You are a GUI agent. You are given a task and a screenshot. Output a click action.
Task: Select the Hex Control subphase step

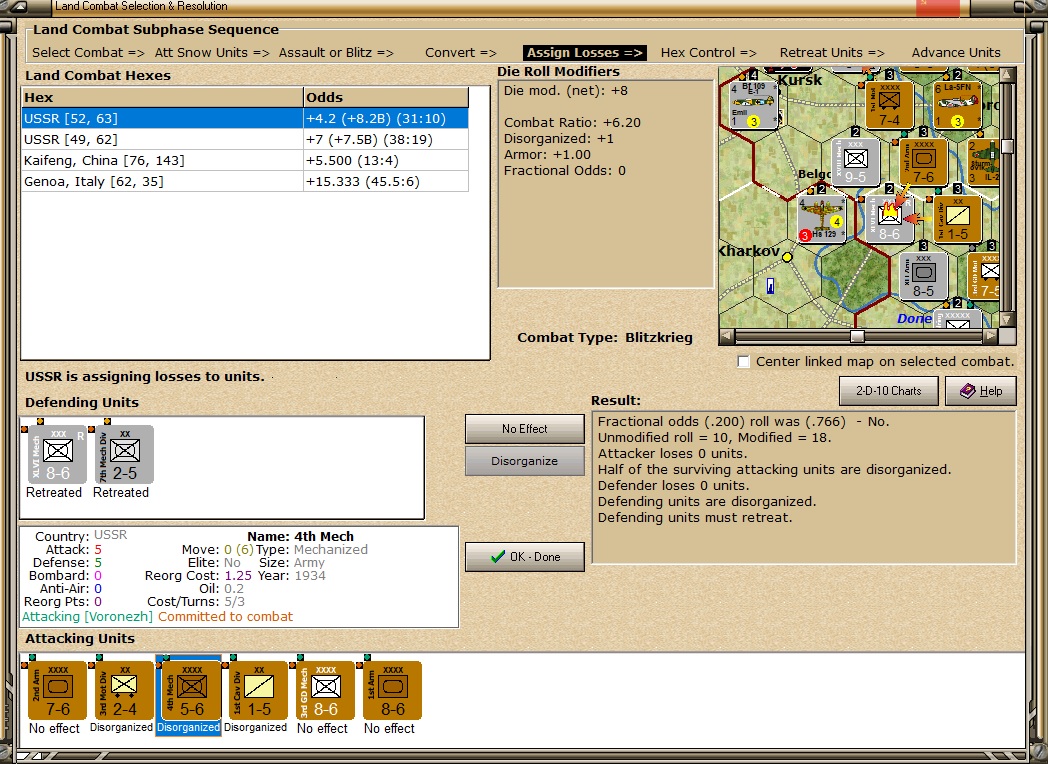(708, 52)
